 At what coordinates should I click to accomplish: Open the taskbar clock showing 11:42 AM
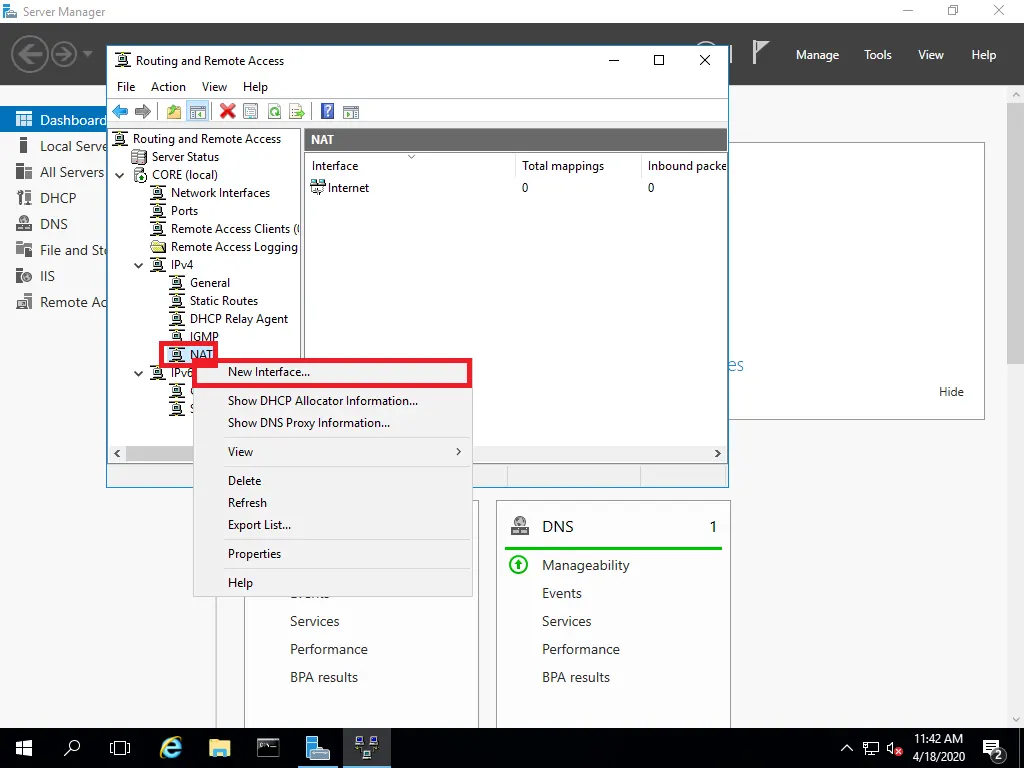(938, 748)
